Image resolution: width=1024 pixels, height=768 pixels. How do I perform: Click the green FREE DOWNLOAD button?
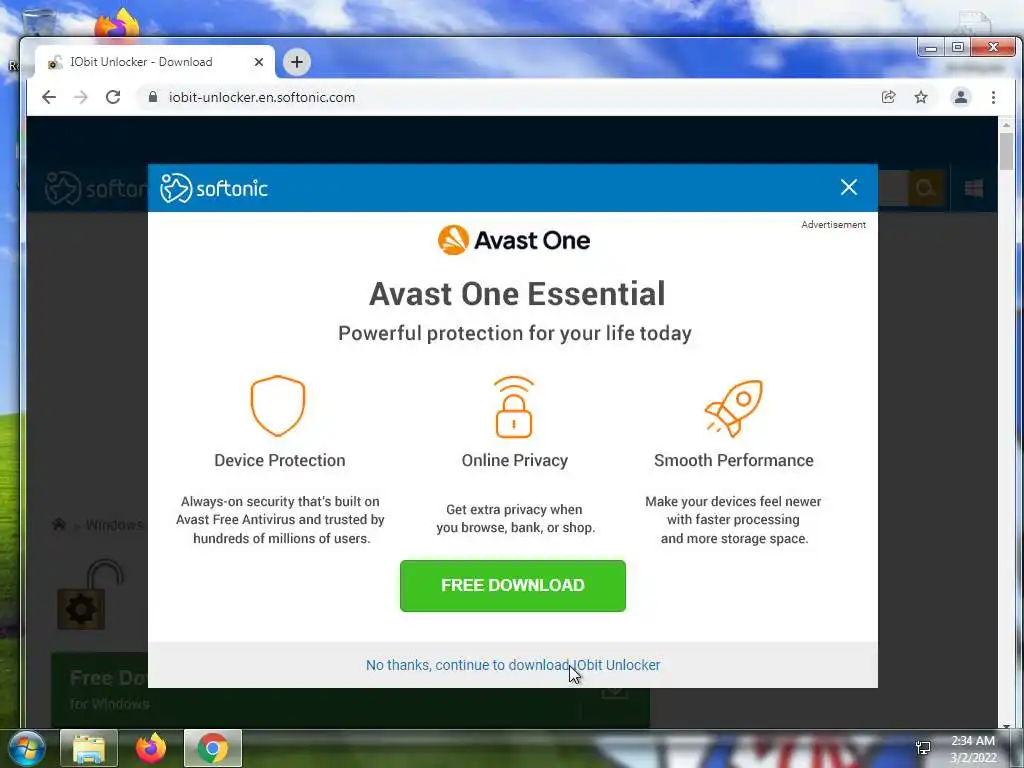pos(513,586)
